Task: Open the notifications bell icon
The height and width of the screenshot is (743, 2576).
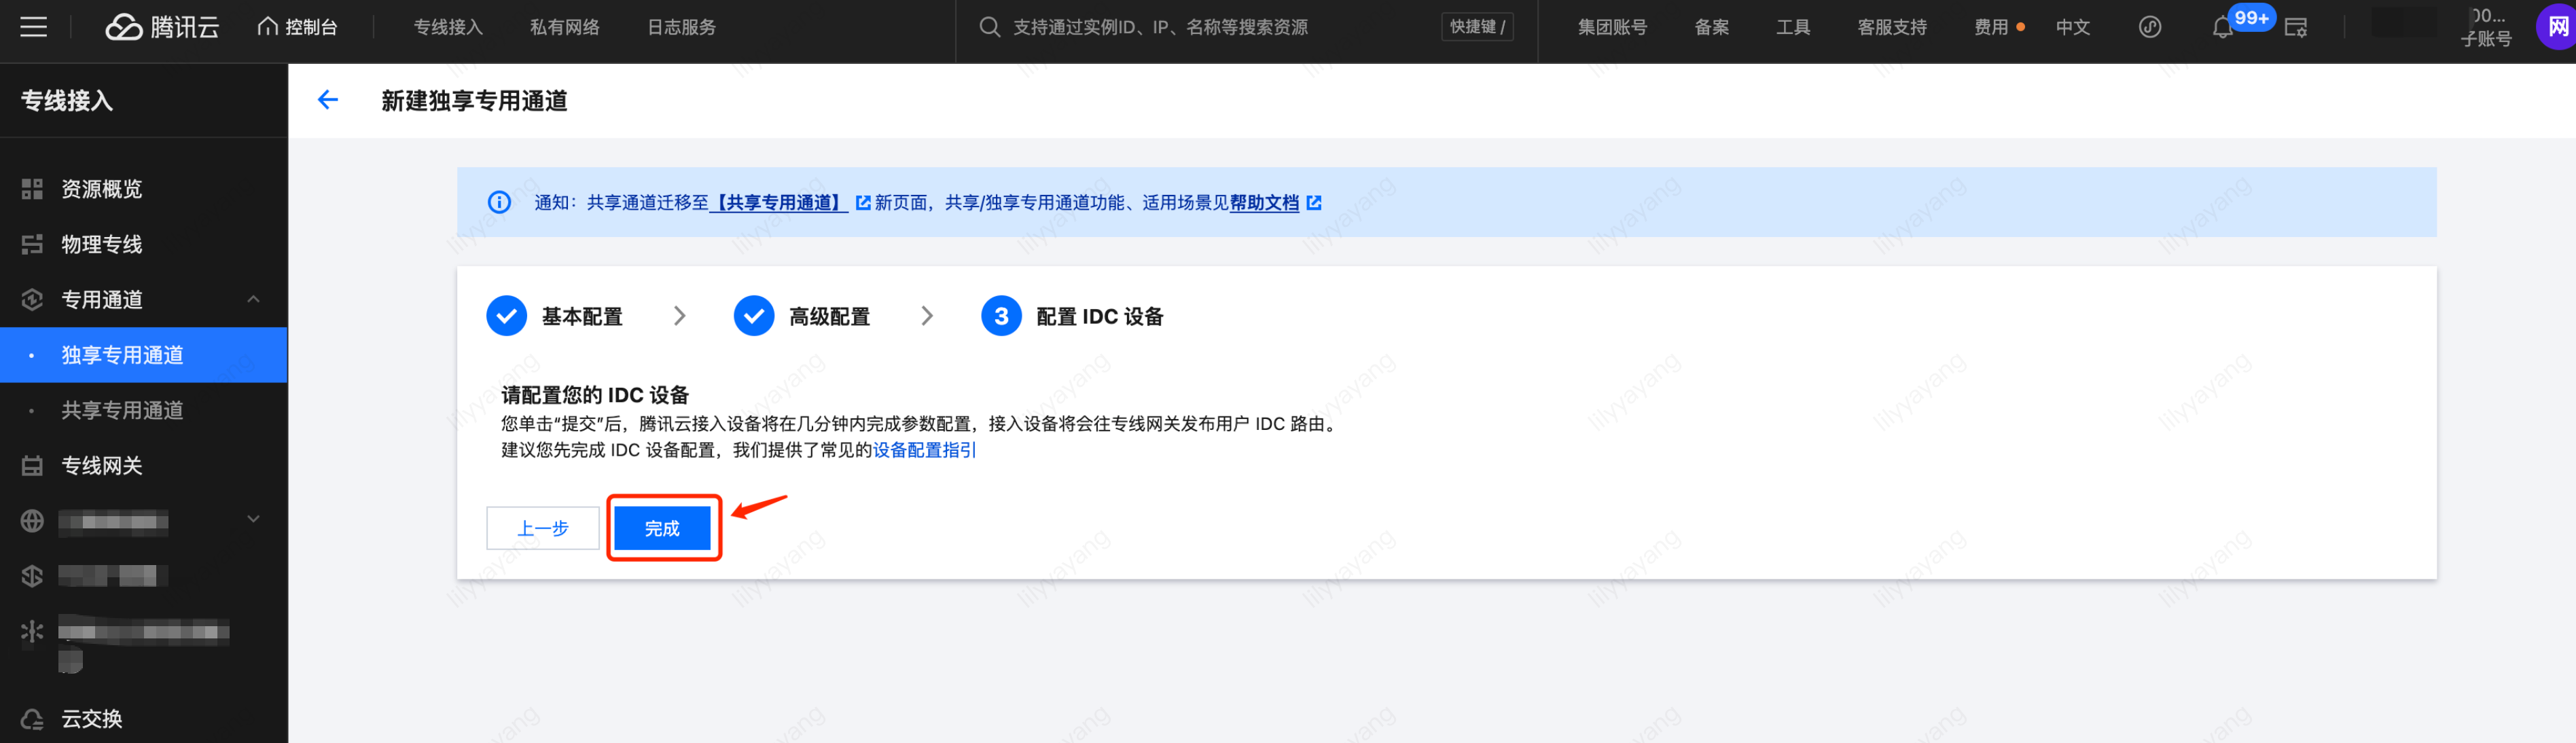Action: 2221,28
